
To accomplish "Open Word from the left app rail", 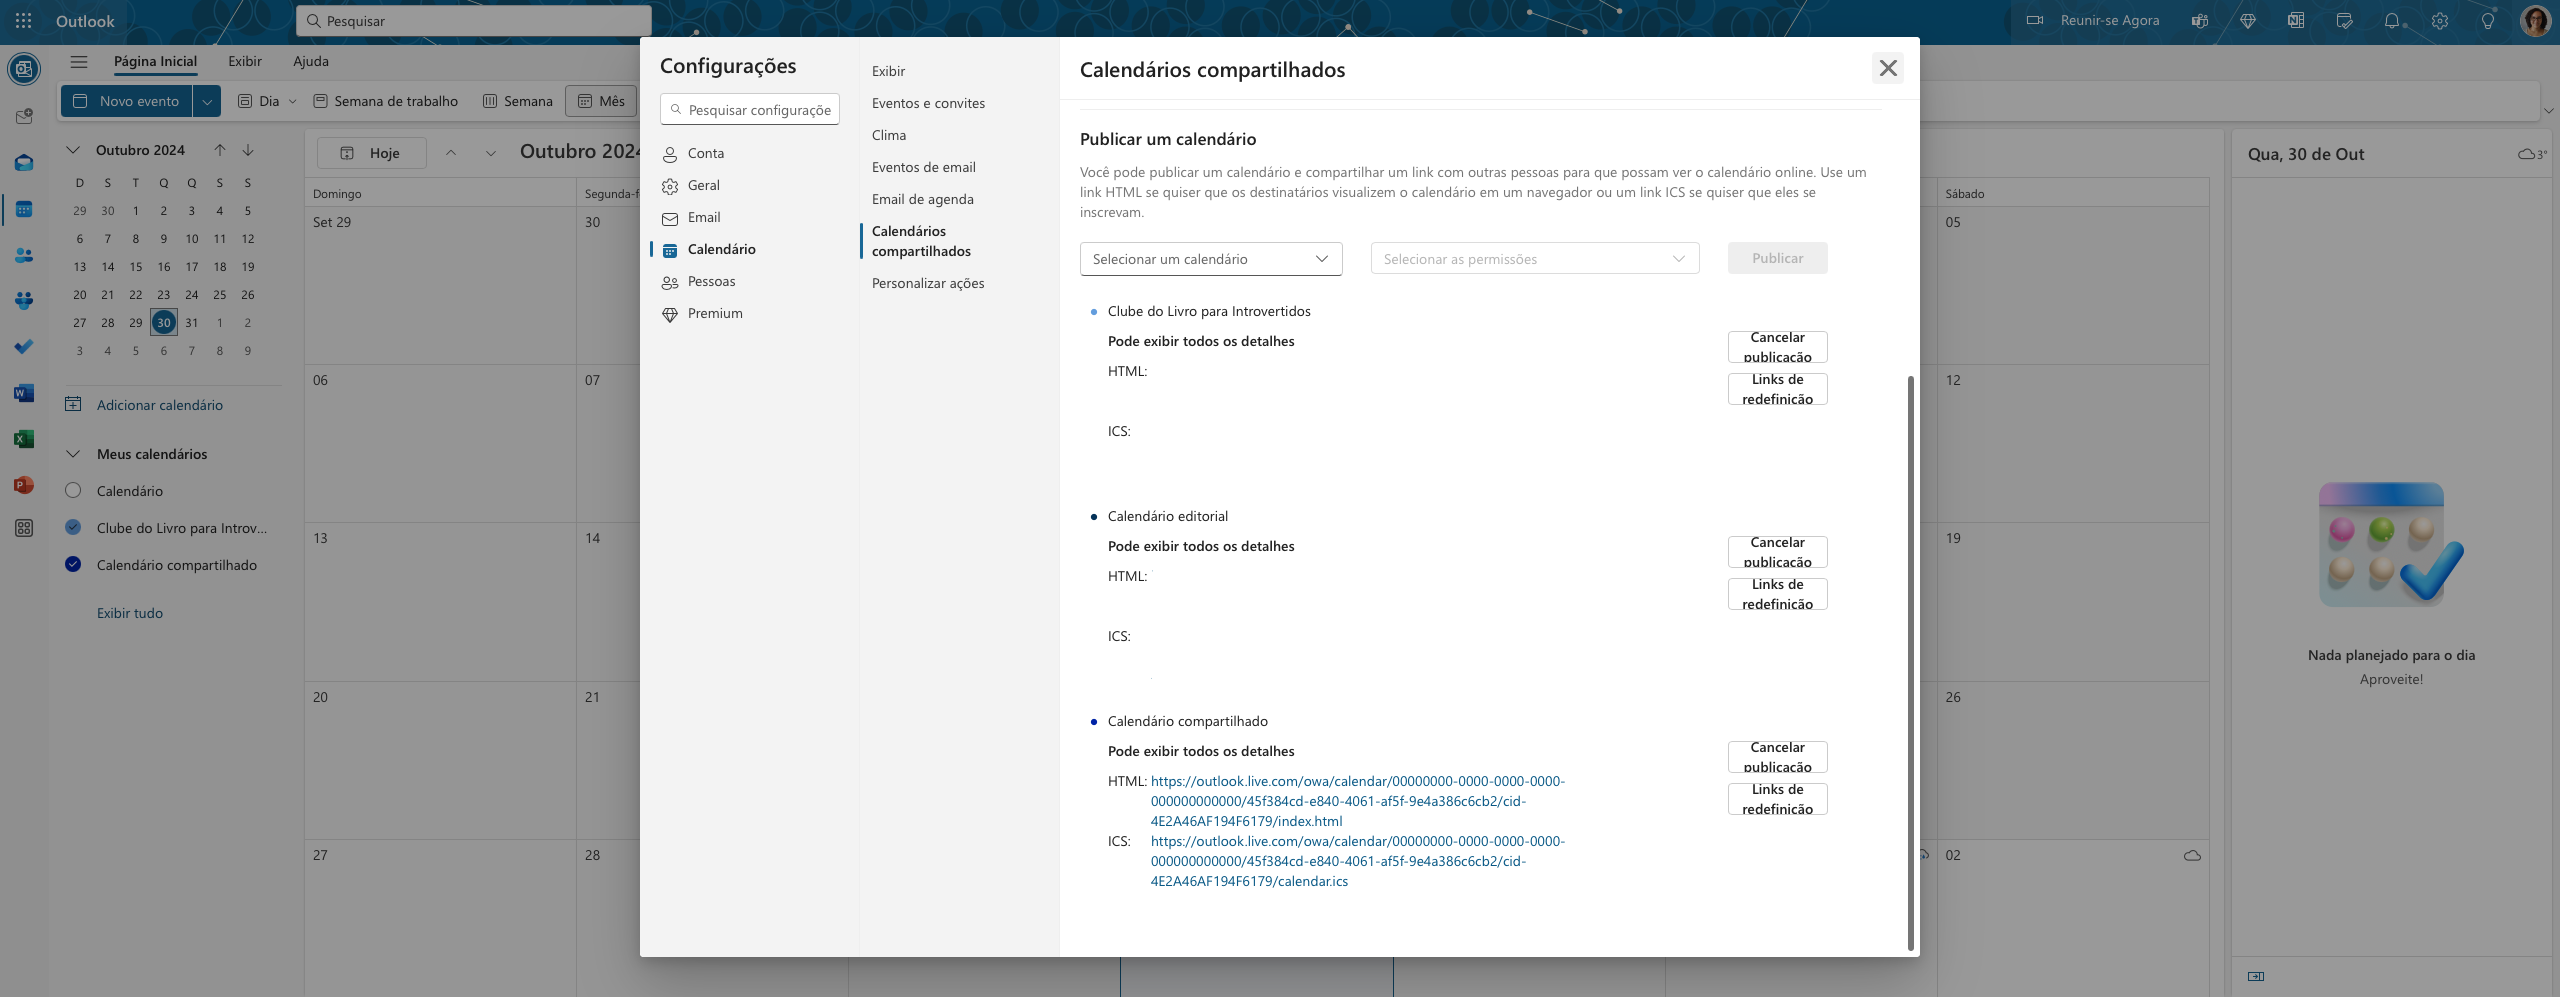I will [x=24, y=393].
